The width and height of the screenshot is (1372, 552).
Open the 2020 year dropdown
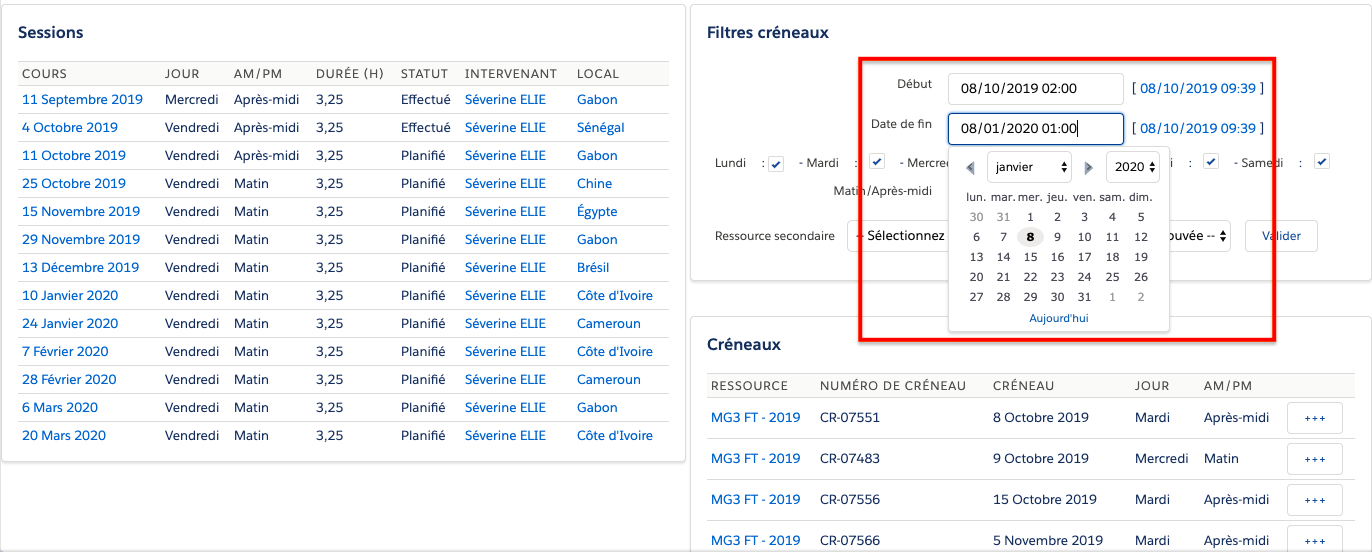click(x=1132, y=167)
